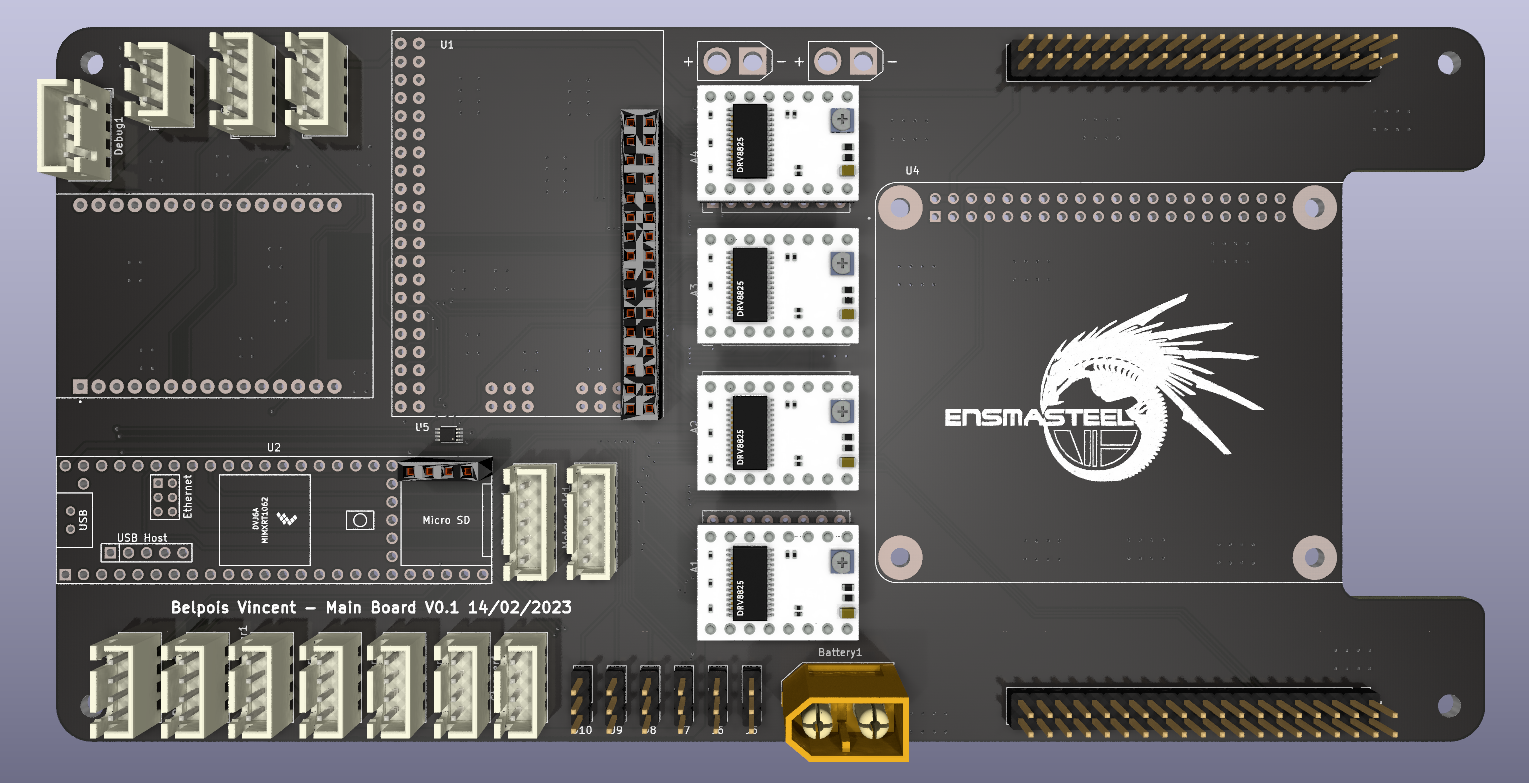Click the U4 bottom-right mounting pad
Screen dimensions: 1529x783
(1314, 557)
